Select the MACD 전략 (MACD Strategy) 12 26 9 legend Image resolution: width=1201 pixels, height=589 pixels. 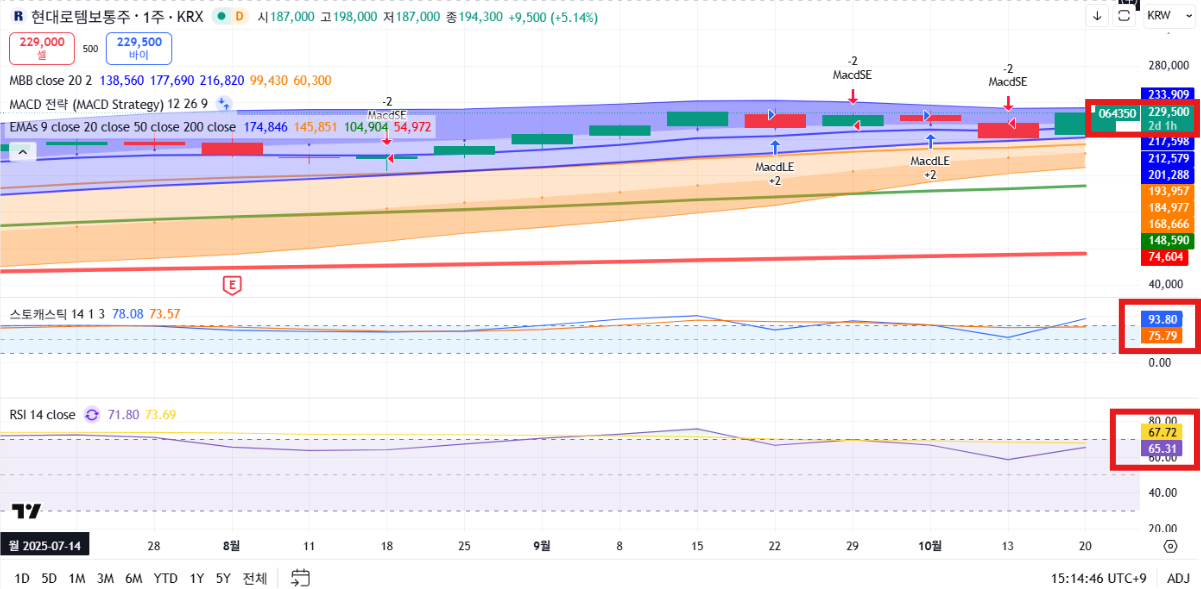pos(109,104)
